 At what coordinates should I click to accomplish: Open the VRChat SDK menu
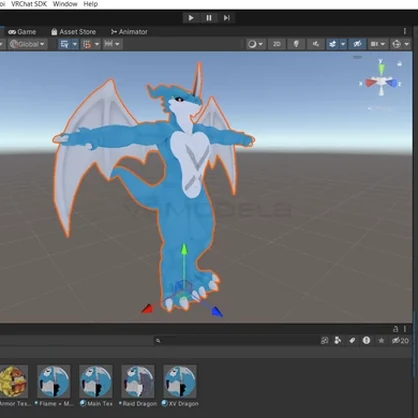tap(29, 4)
